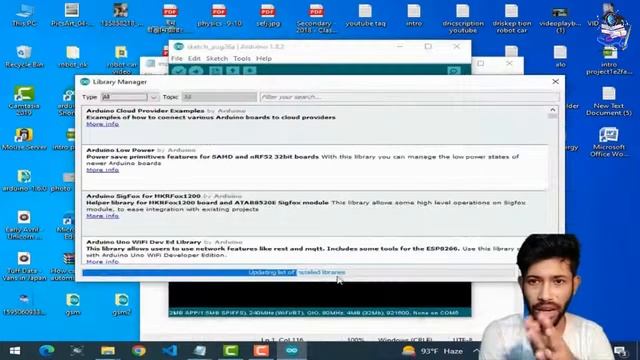Viewport: 640px width, 360px height.
Task: Open More info for Arduino Low Power
Action: click(102, 170)
